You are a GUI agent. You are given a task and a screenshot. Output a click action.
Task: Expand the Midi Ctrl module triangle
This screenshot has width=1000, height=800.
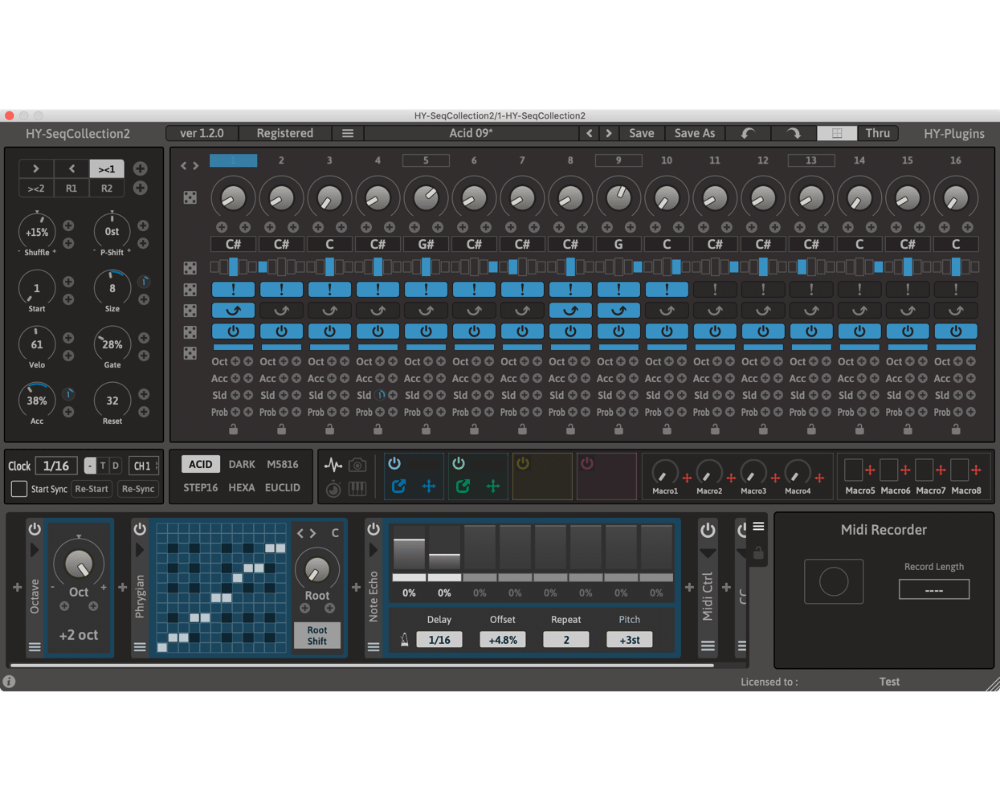click(x=708, y=553)
